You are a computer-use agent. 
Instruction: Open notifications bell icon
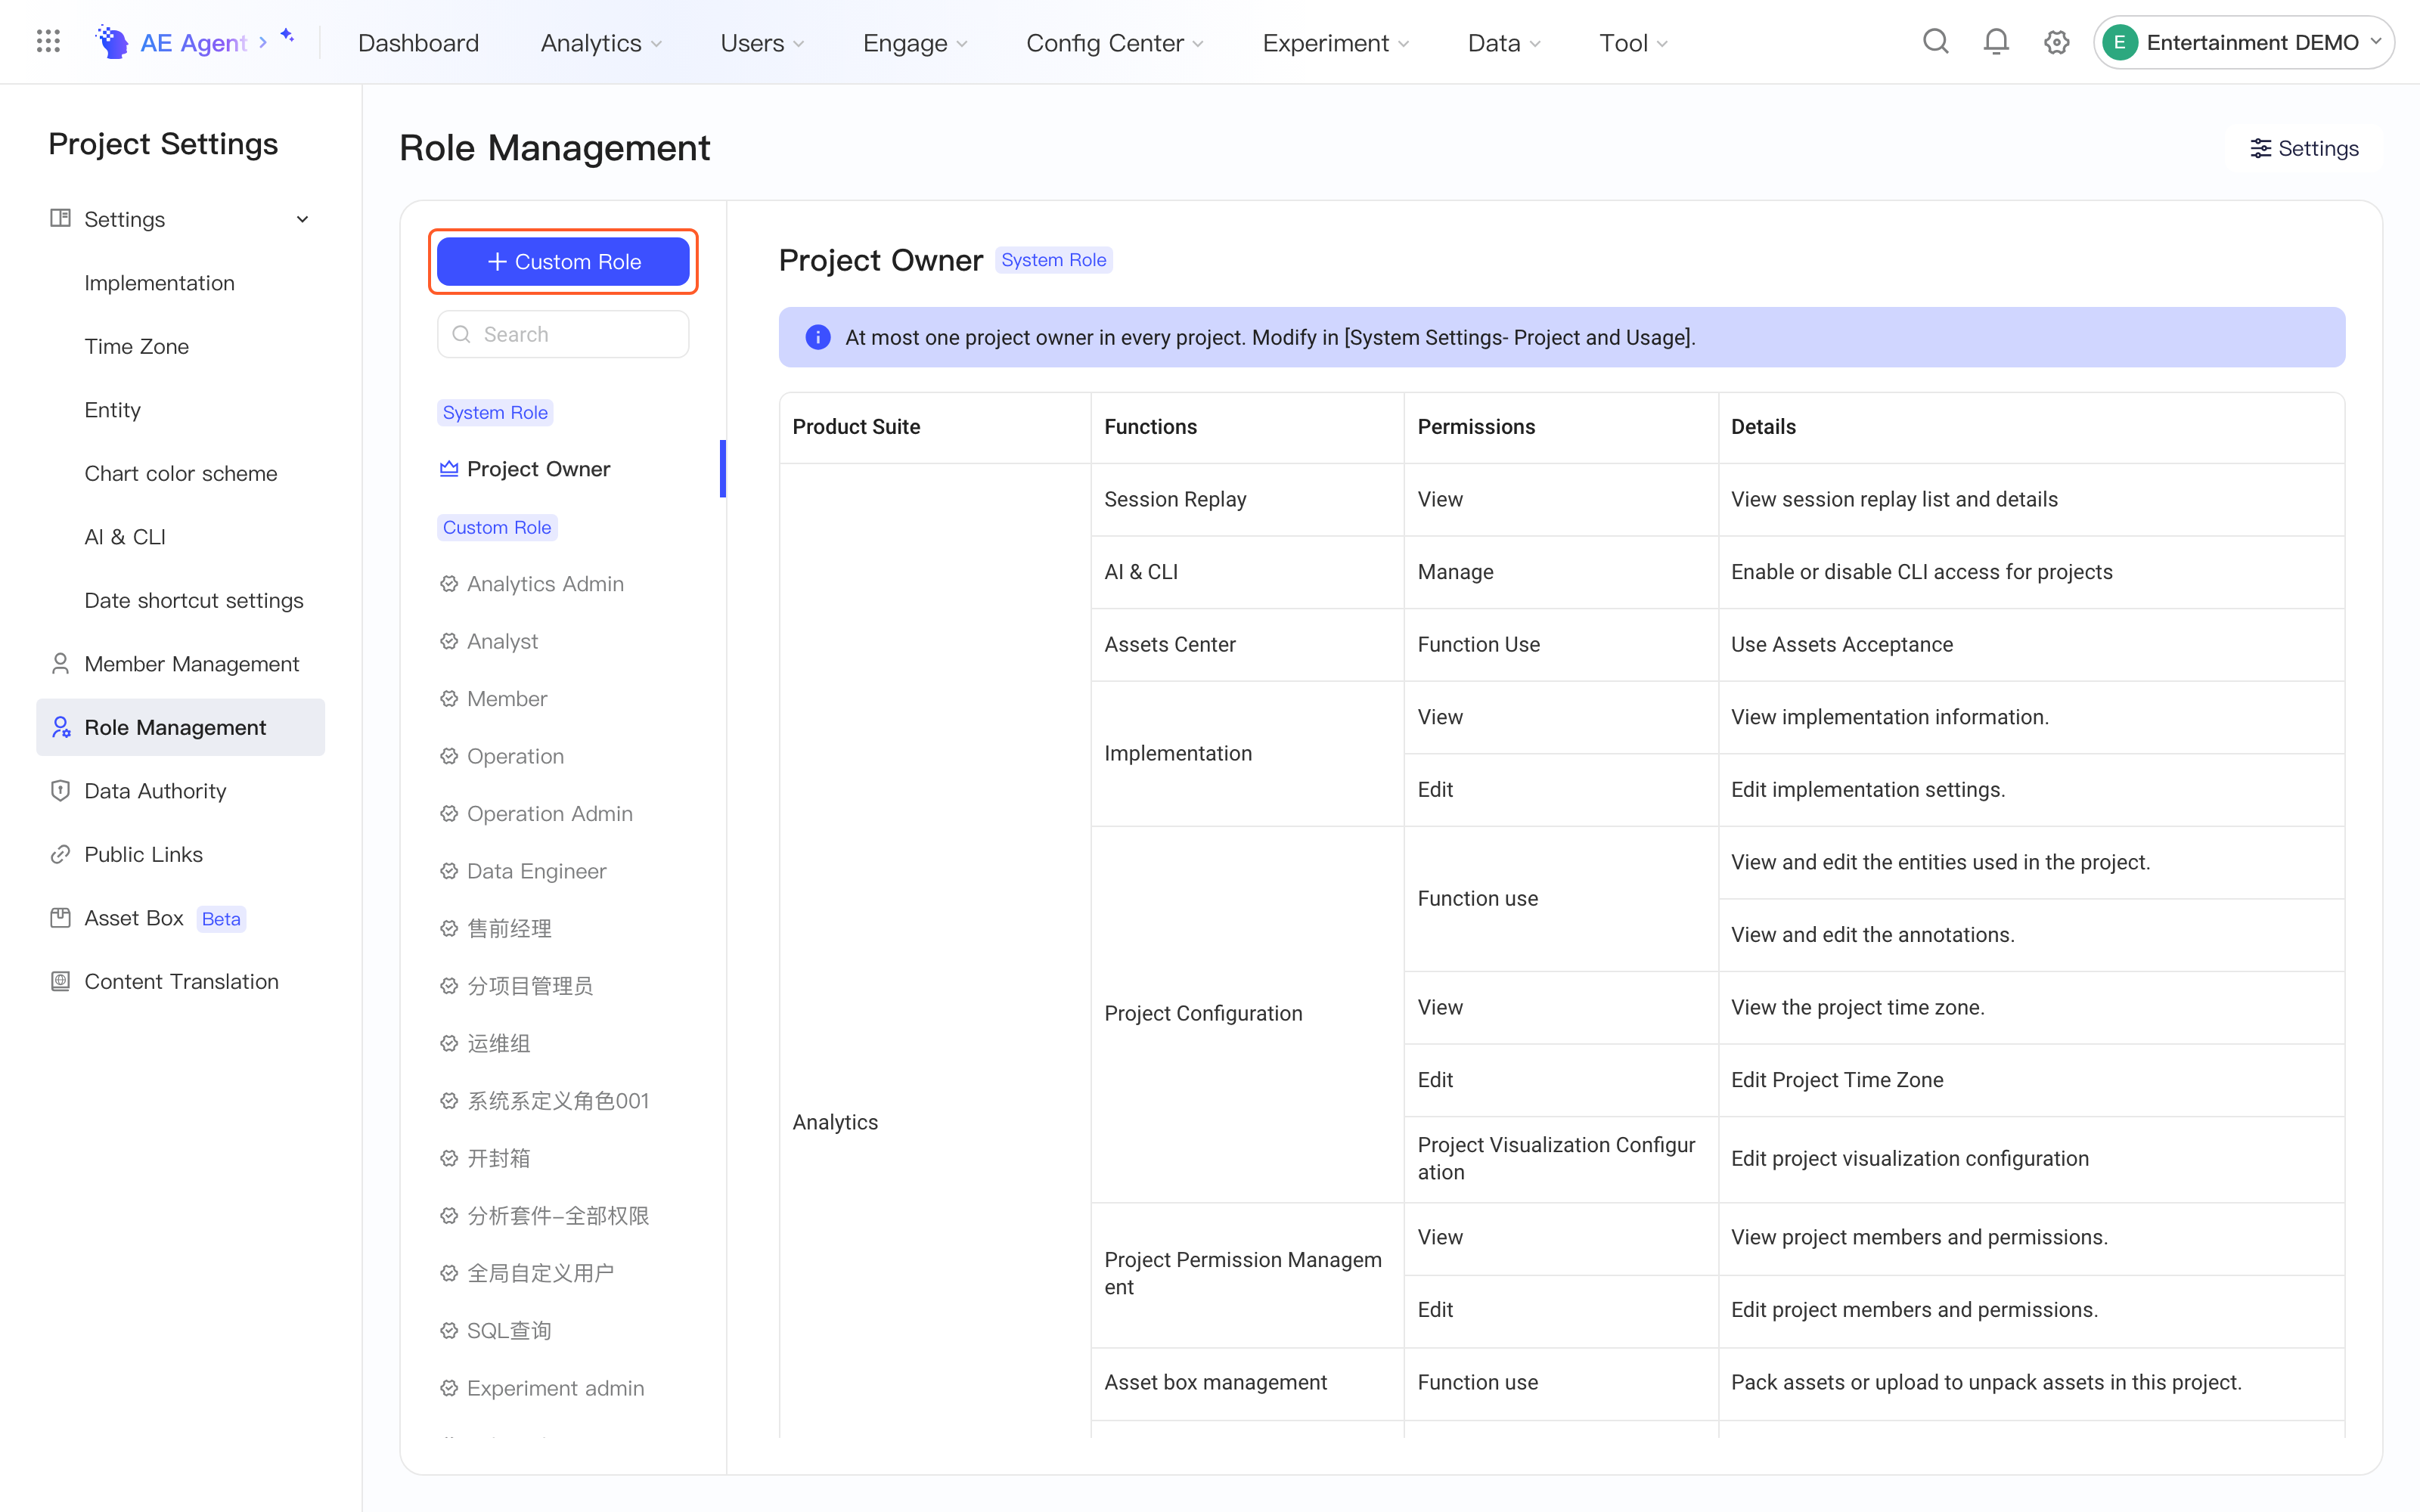1996,42
